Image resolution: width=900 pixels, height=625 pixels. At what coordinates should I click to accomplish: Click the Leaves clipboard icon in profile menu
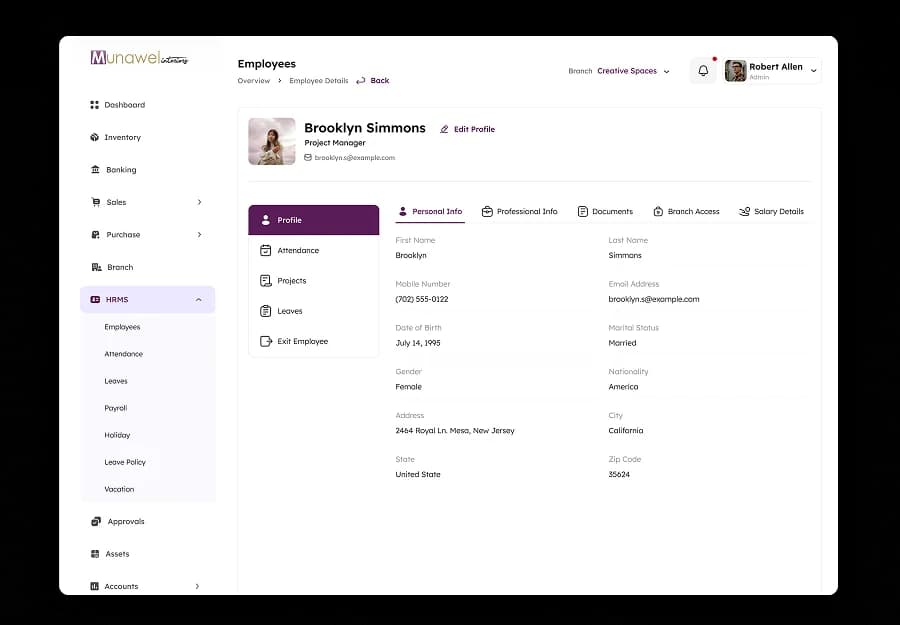(x=265, y=311)
